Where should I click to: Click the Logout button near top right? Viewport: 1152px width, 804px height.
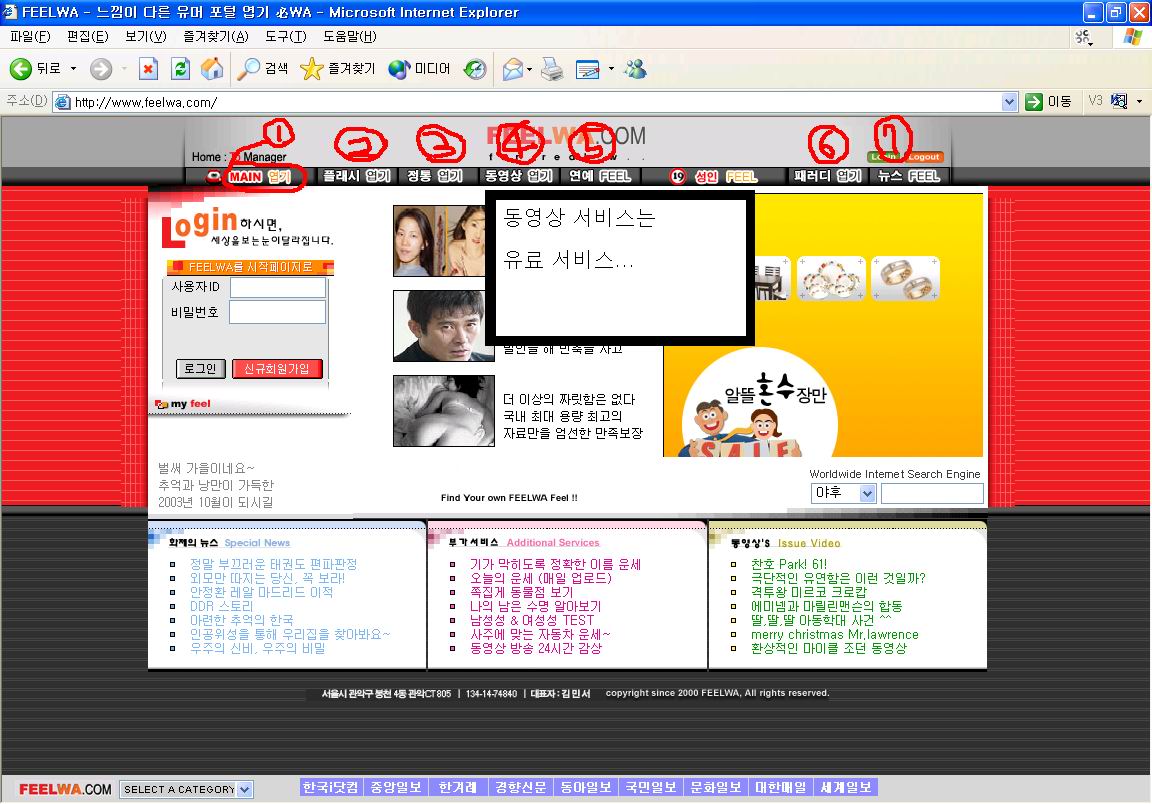924,157
